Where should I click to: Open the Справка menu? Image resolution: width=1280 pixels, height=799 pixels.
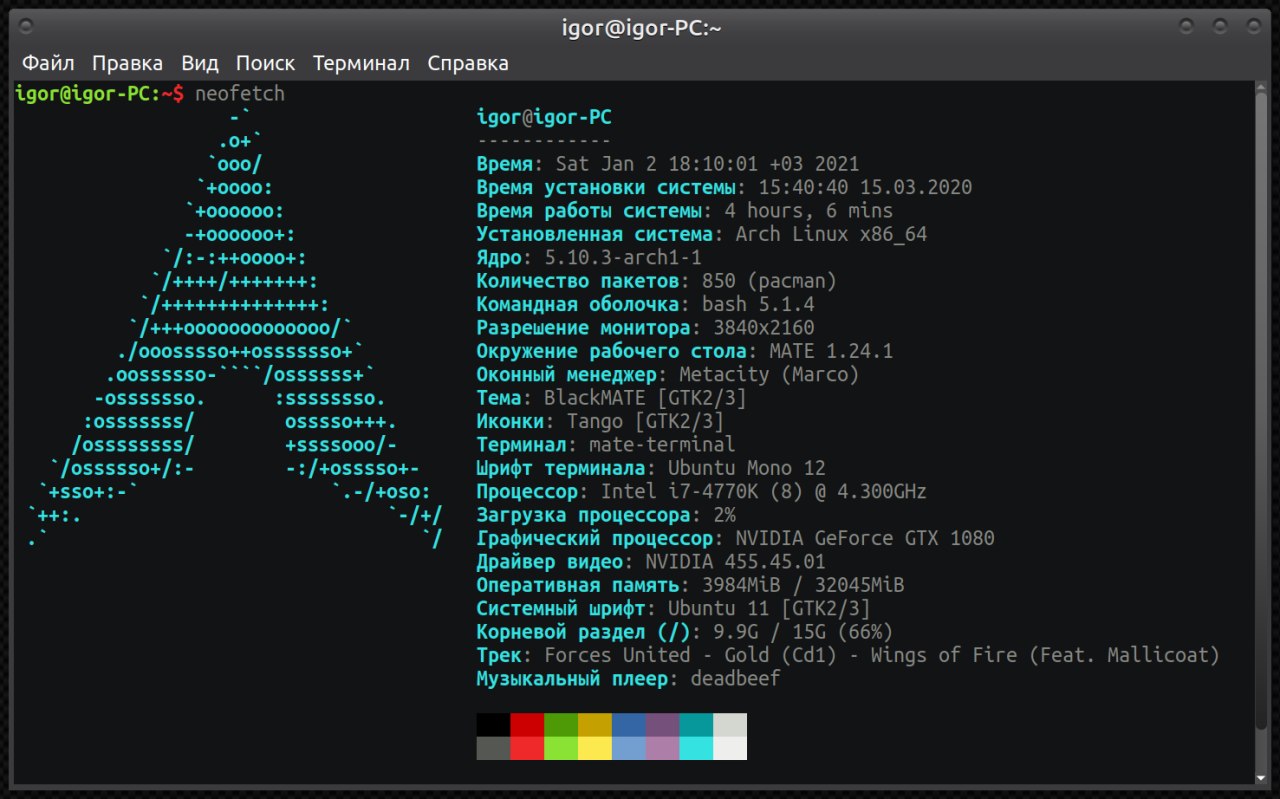(x=468, y=64)
